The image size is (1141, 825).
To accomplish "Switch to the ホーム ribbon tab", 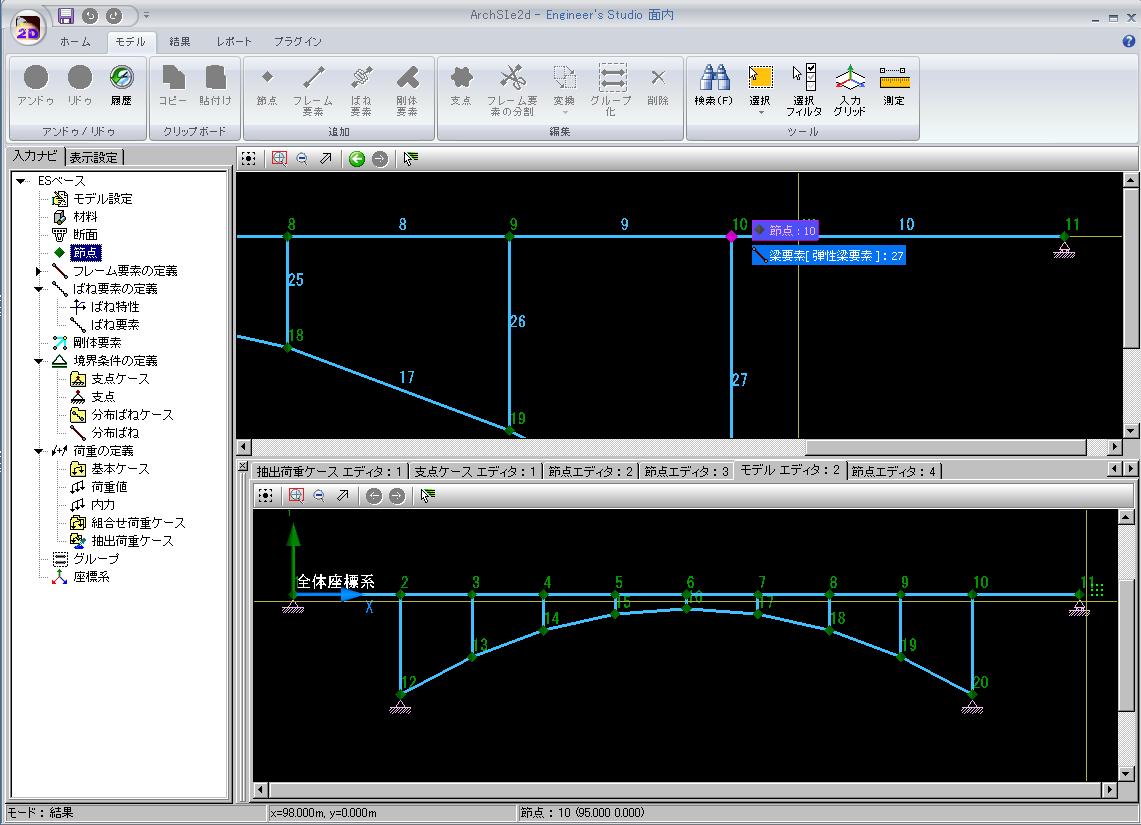I will pos(76,41).
